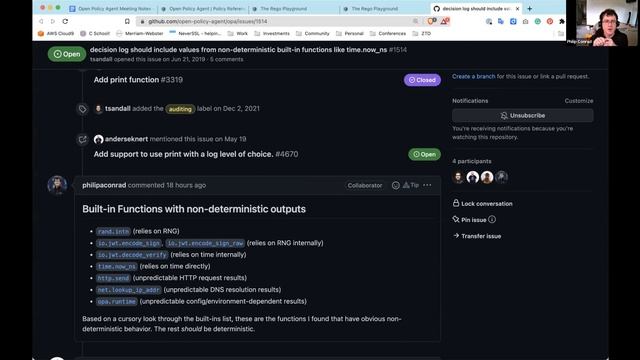Expand the ZTD bookmarks folder
Screen dimensions: 640x360
(422, 33)
